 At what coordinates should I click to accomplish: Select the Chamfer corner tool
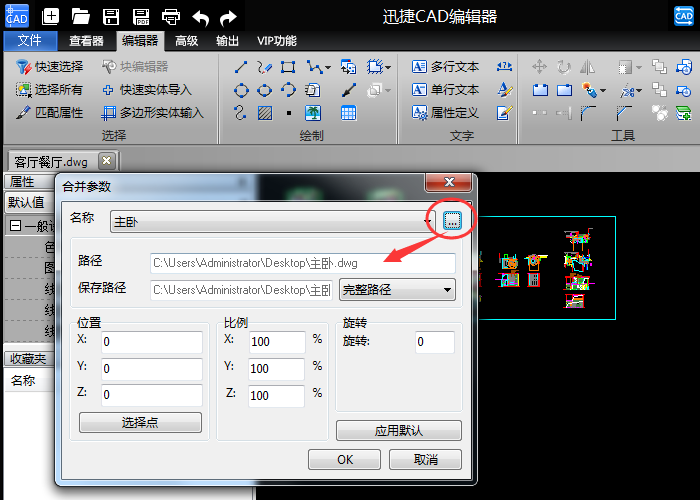click(x=624, y=113)
